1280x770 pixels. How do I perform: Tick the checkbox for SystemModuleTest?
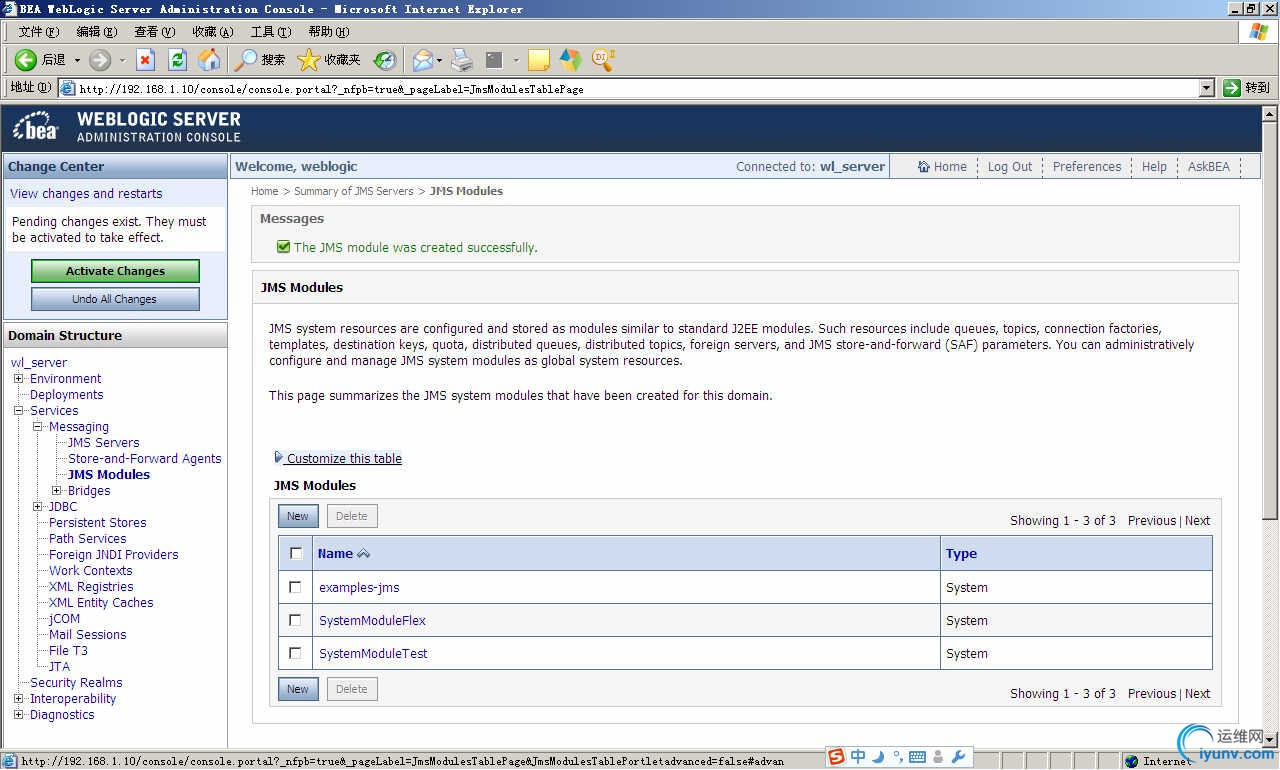295,653
